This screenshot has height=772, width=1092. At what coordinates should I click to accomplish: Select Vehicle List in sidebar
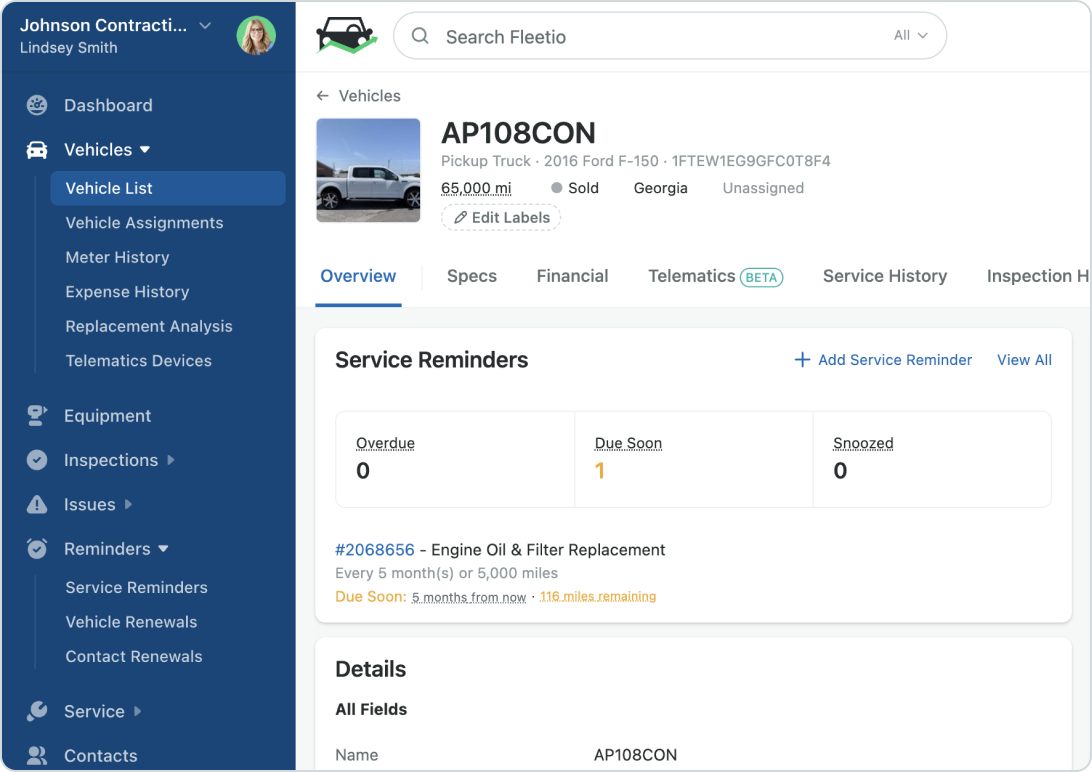click(x=168, y=189)
